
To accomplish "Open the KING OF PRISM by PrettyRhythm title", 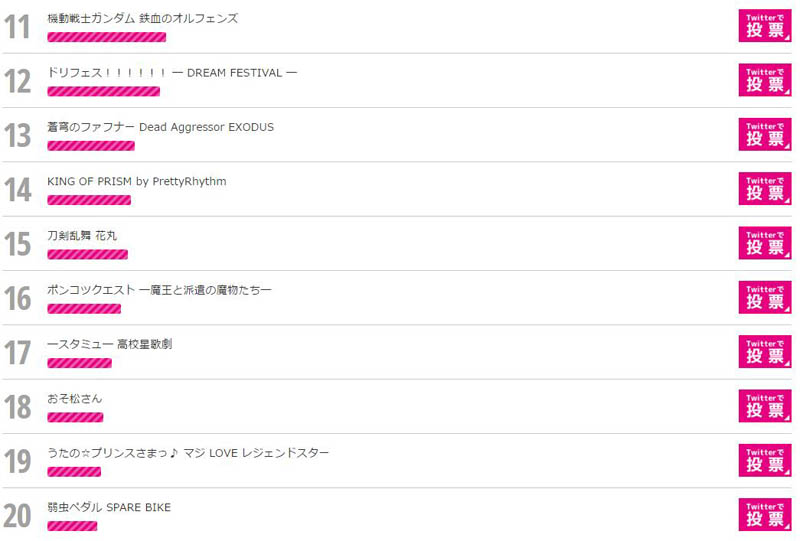I will [137, 181].
